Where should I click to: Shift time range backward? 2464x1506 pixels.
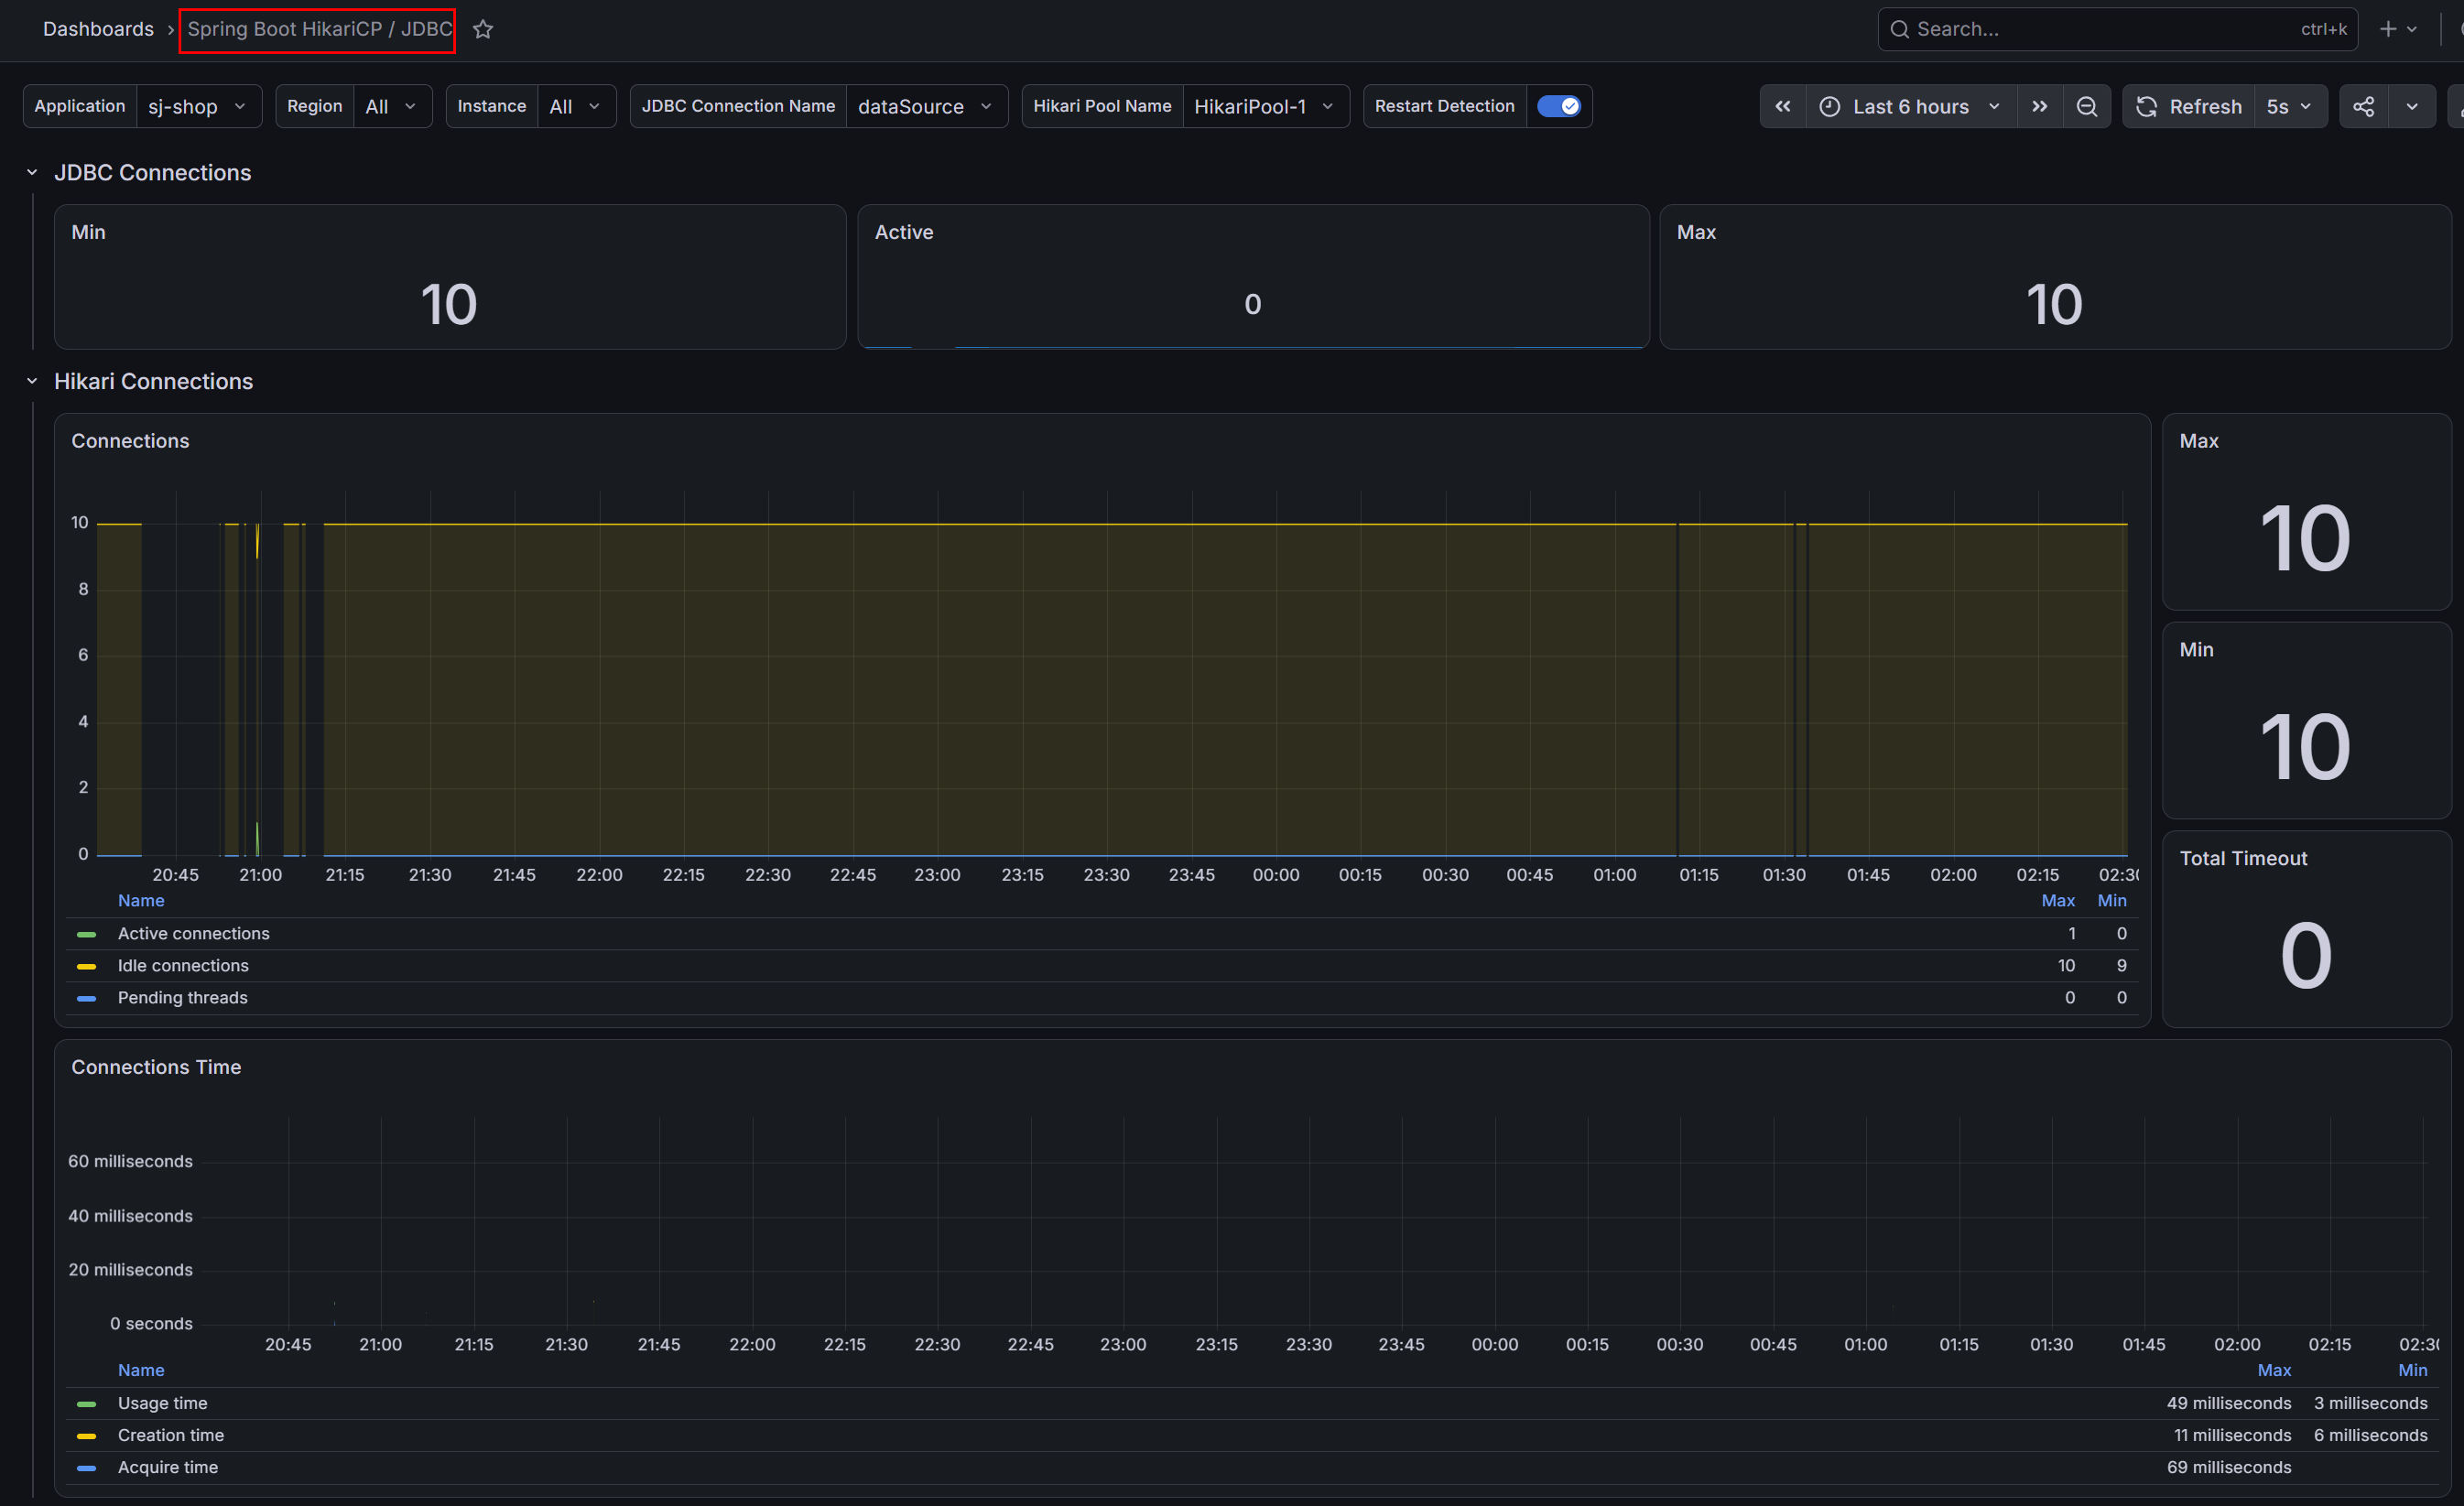pyautogui.click(x=1782, y=106)
